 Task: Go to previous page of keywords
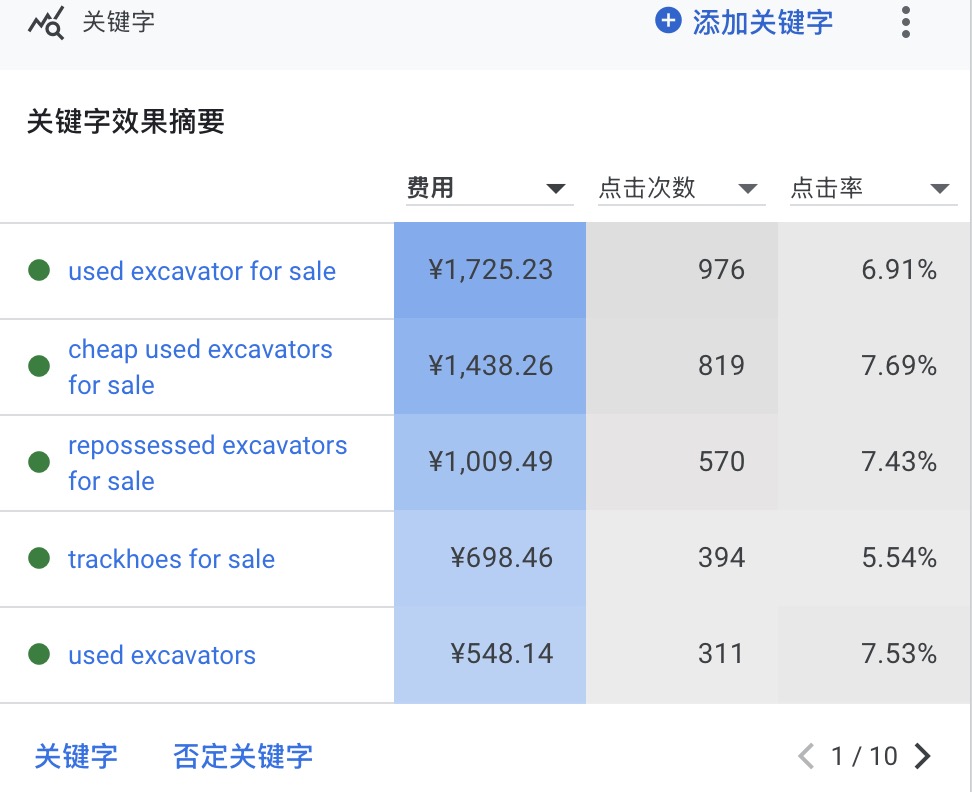[x=806, y=755]
